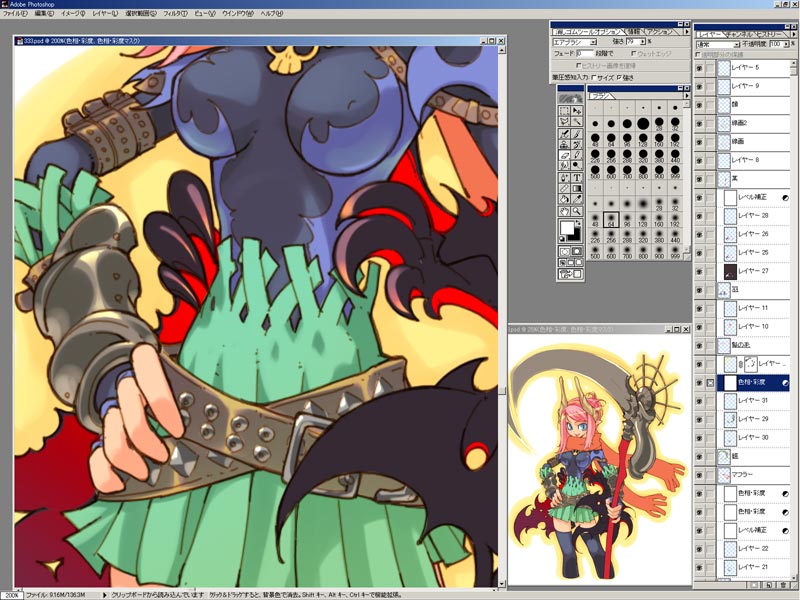The width and height of the screenshot is (800, 600).
Task: Toggle サイズ pressure checkbox
Action: (594, 78)
